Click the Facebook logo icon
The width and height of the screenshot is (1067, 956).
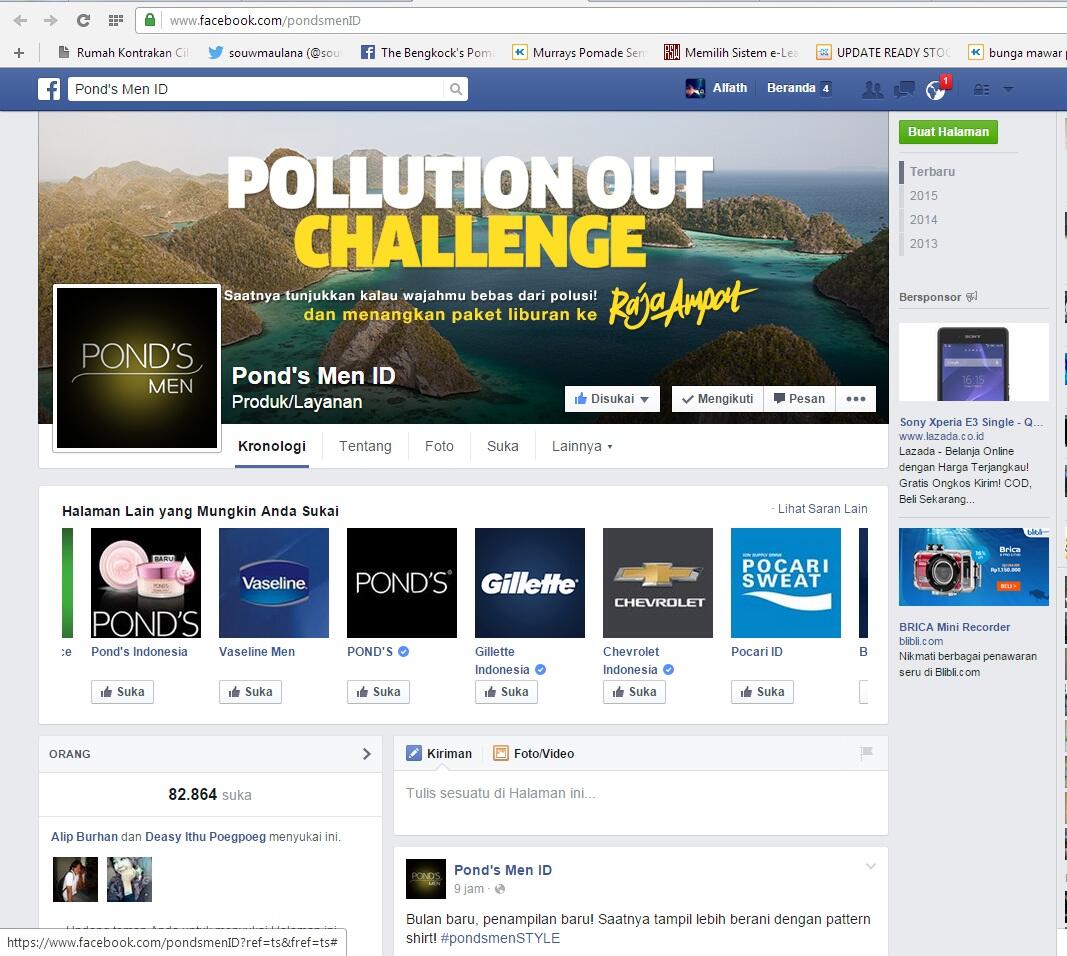[49, 89]
